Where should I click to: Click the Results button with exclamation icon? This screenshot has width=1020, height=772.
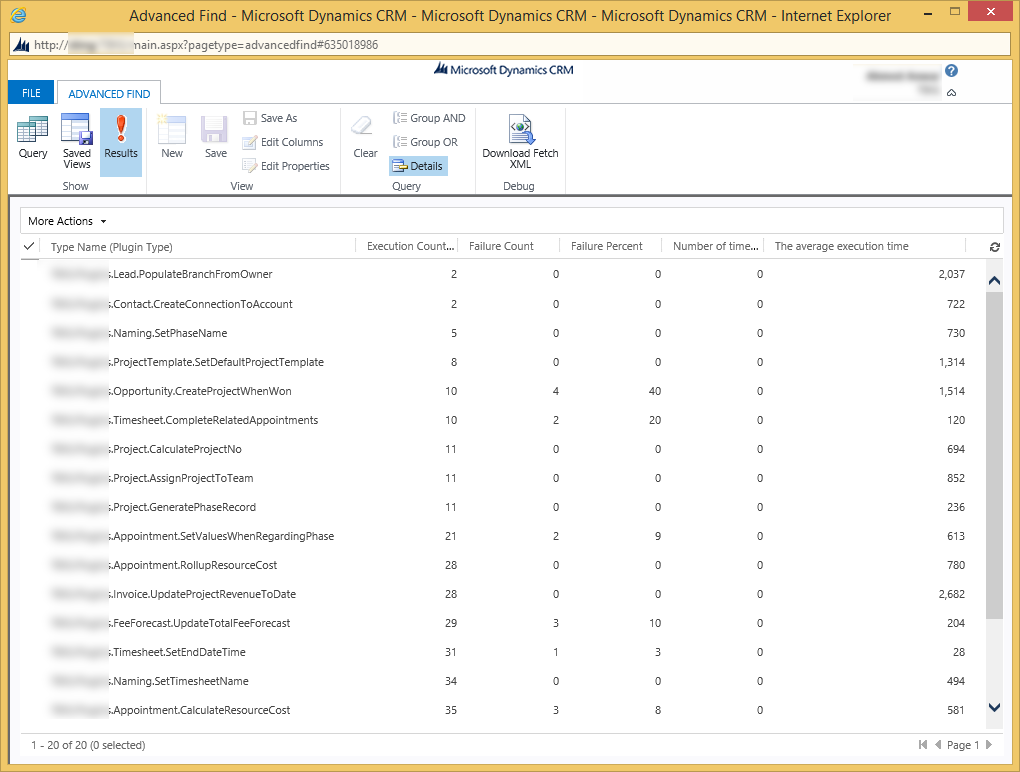pyautogui.click(x=121, y=139)
